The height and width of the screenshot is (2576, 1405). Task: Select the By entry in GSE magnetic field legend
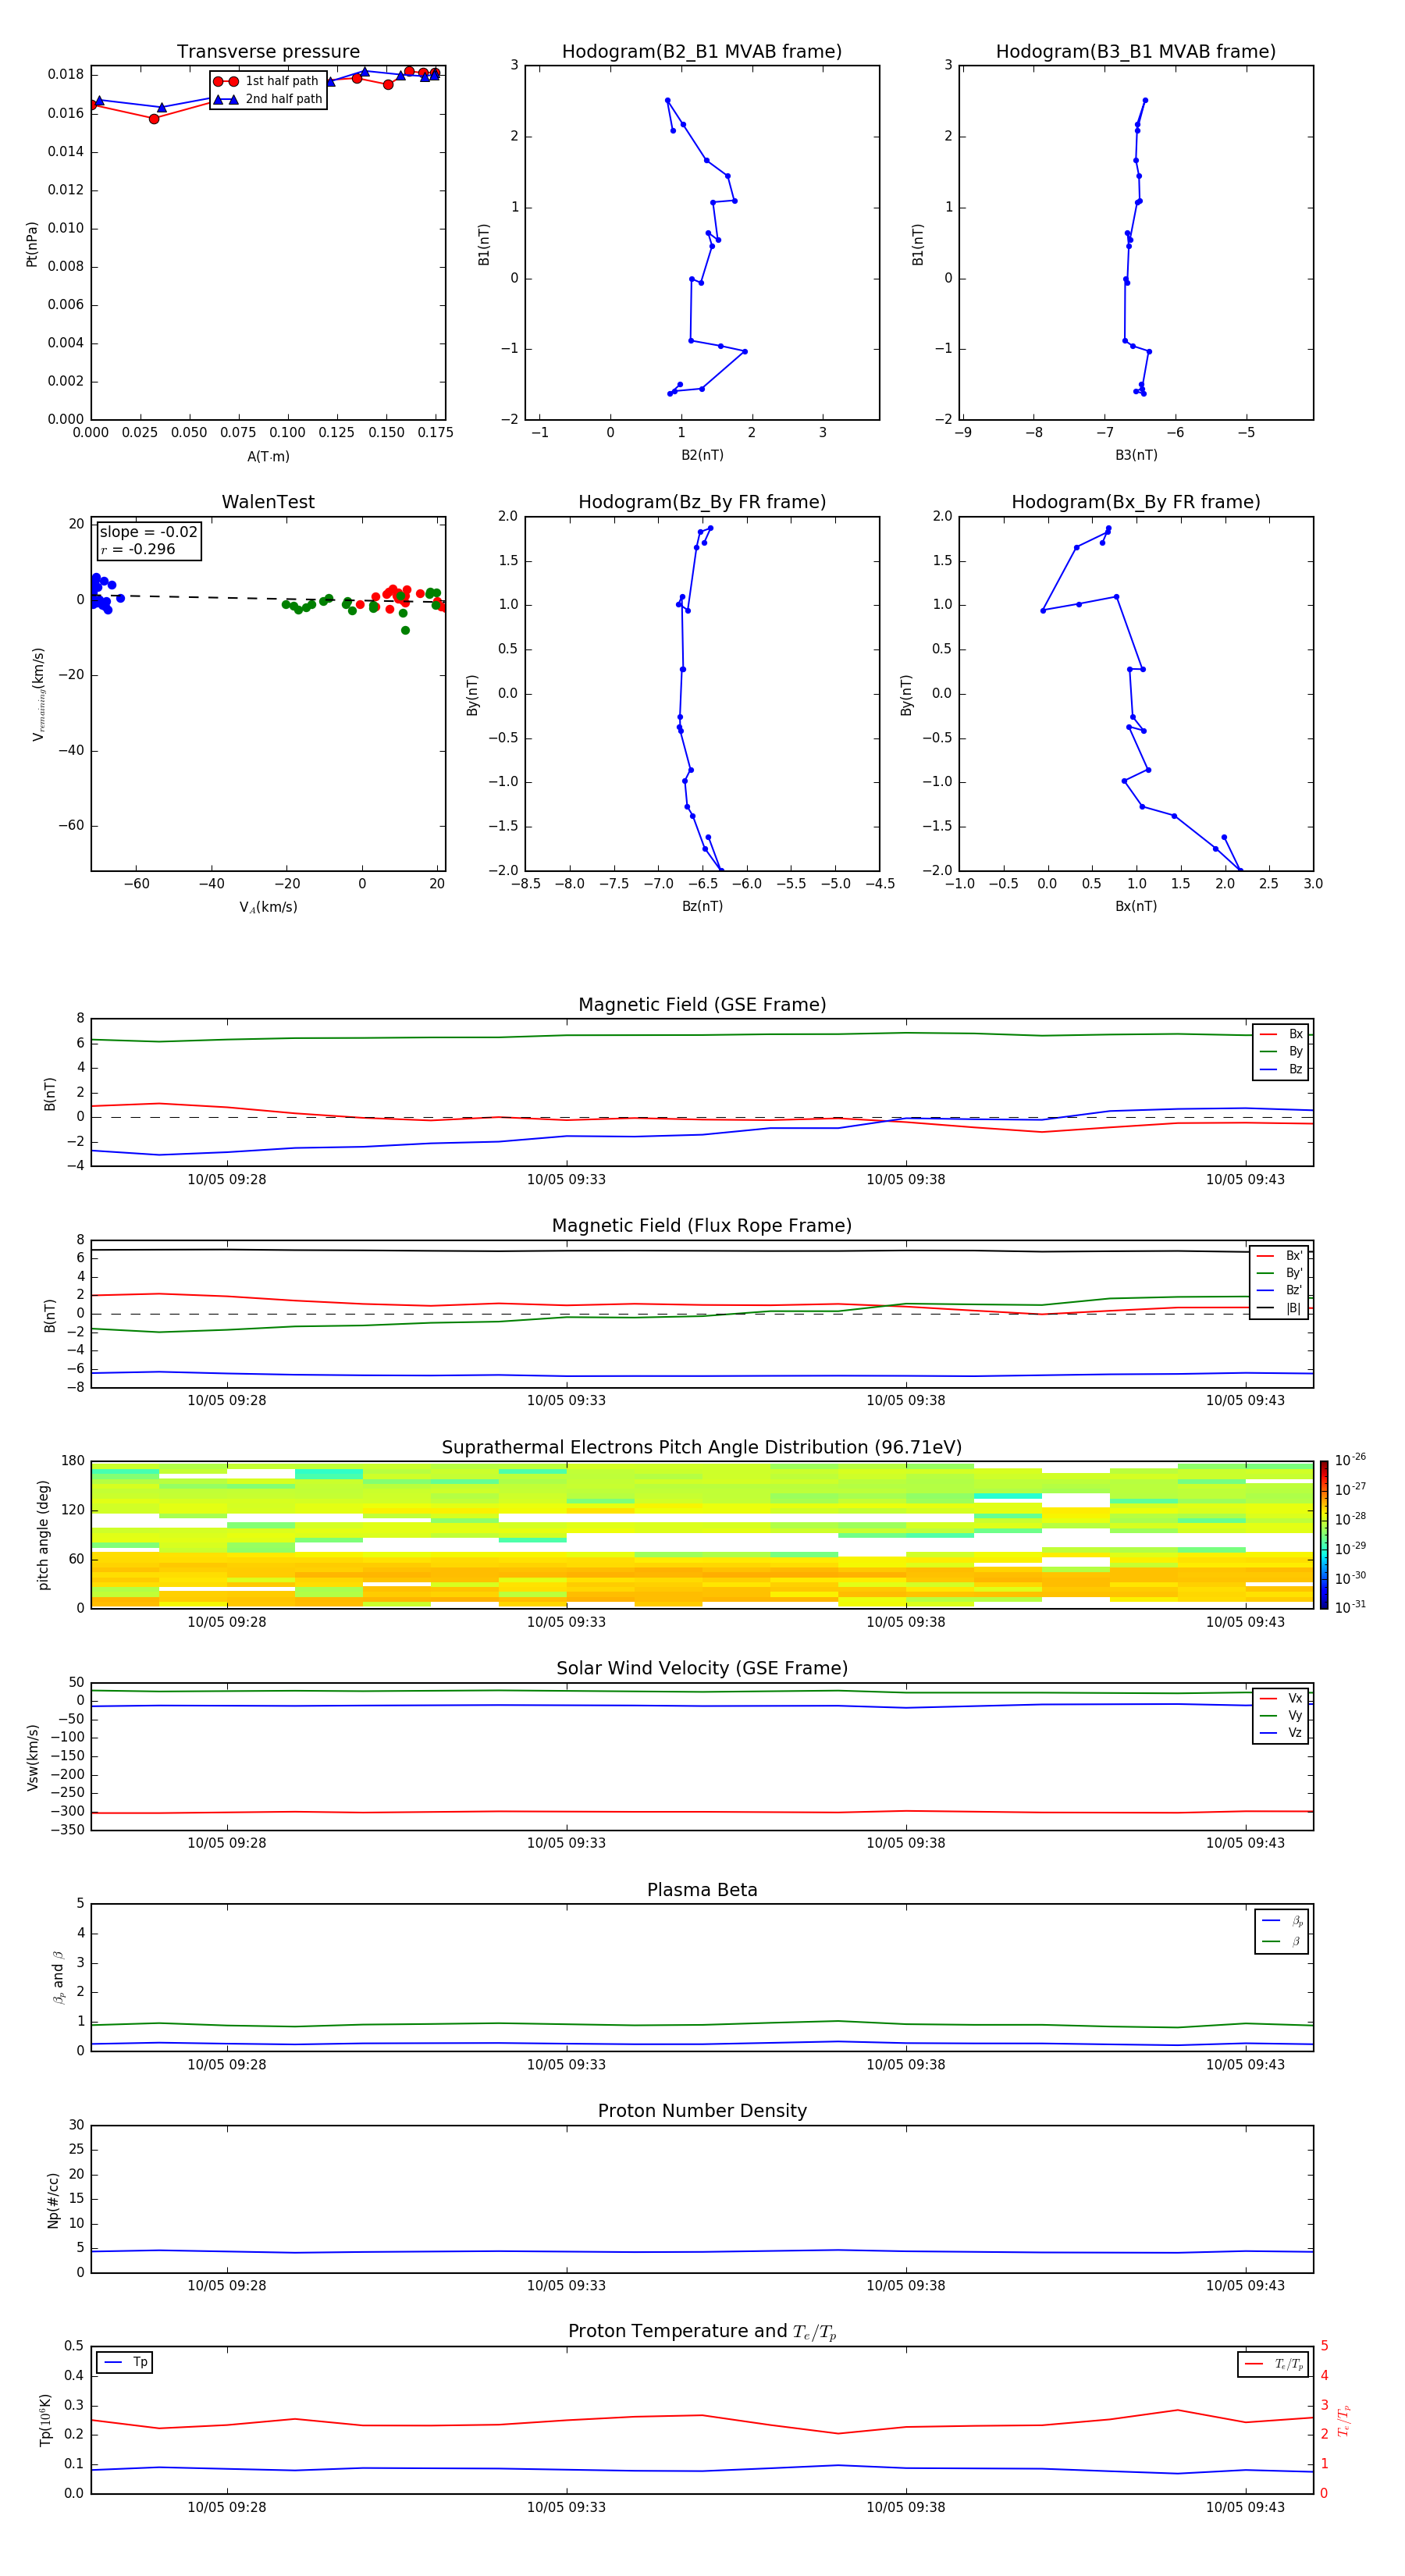(x=1281, y=1052)
